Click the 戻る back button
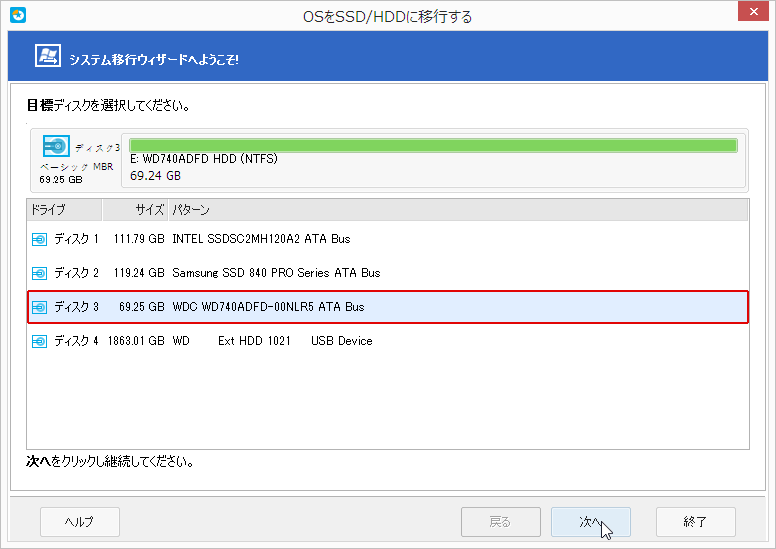 click(501, 522)
